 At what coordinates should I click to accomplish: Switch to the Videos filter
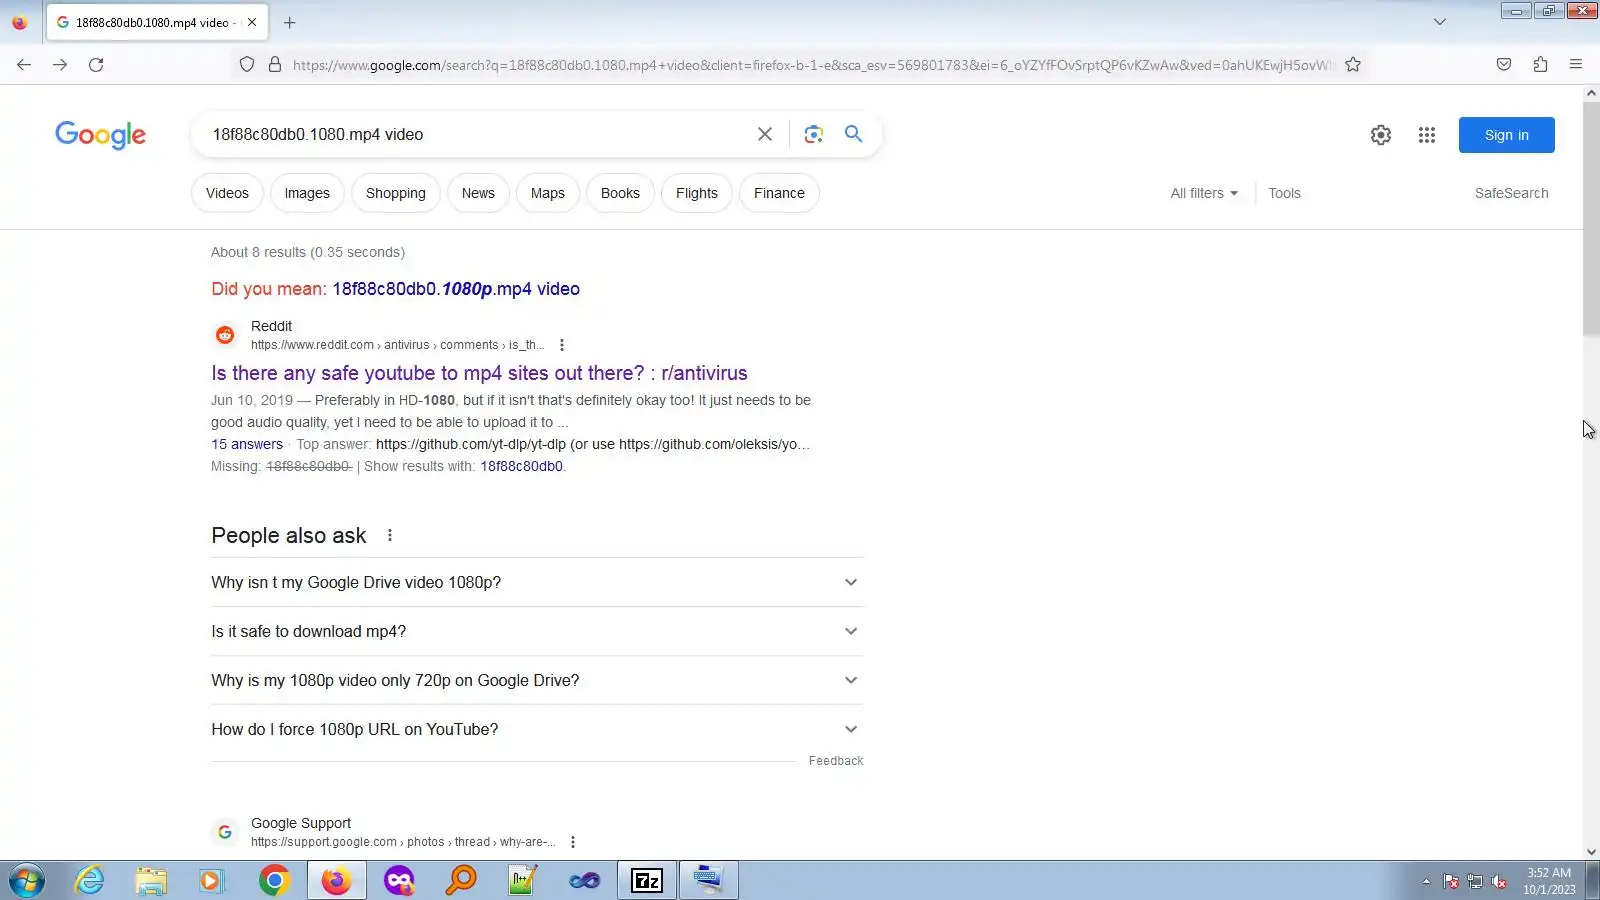(227, 193)
